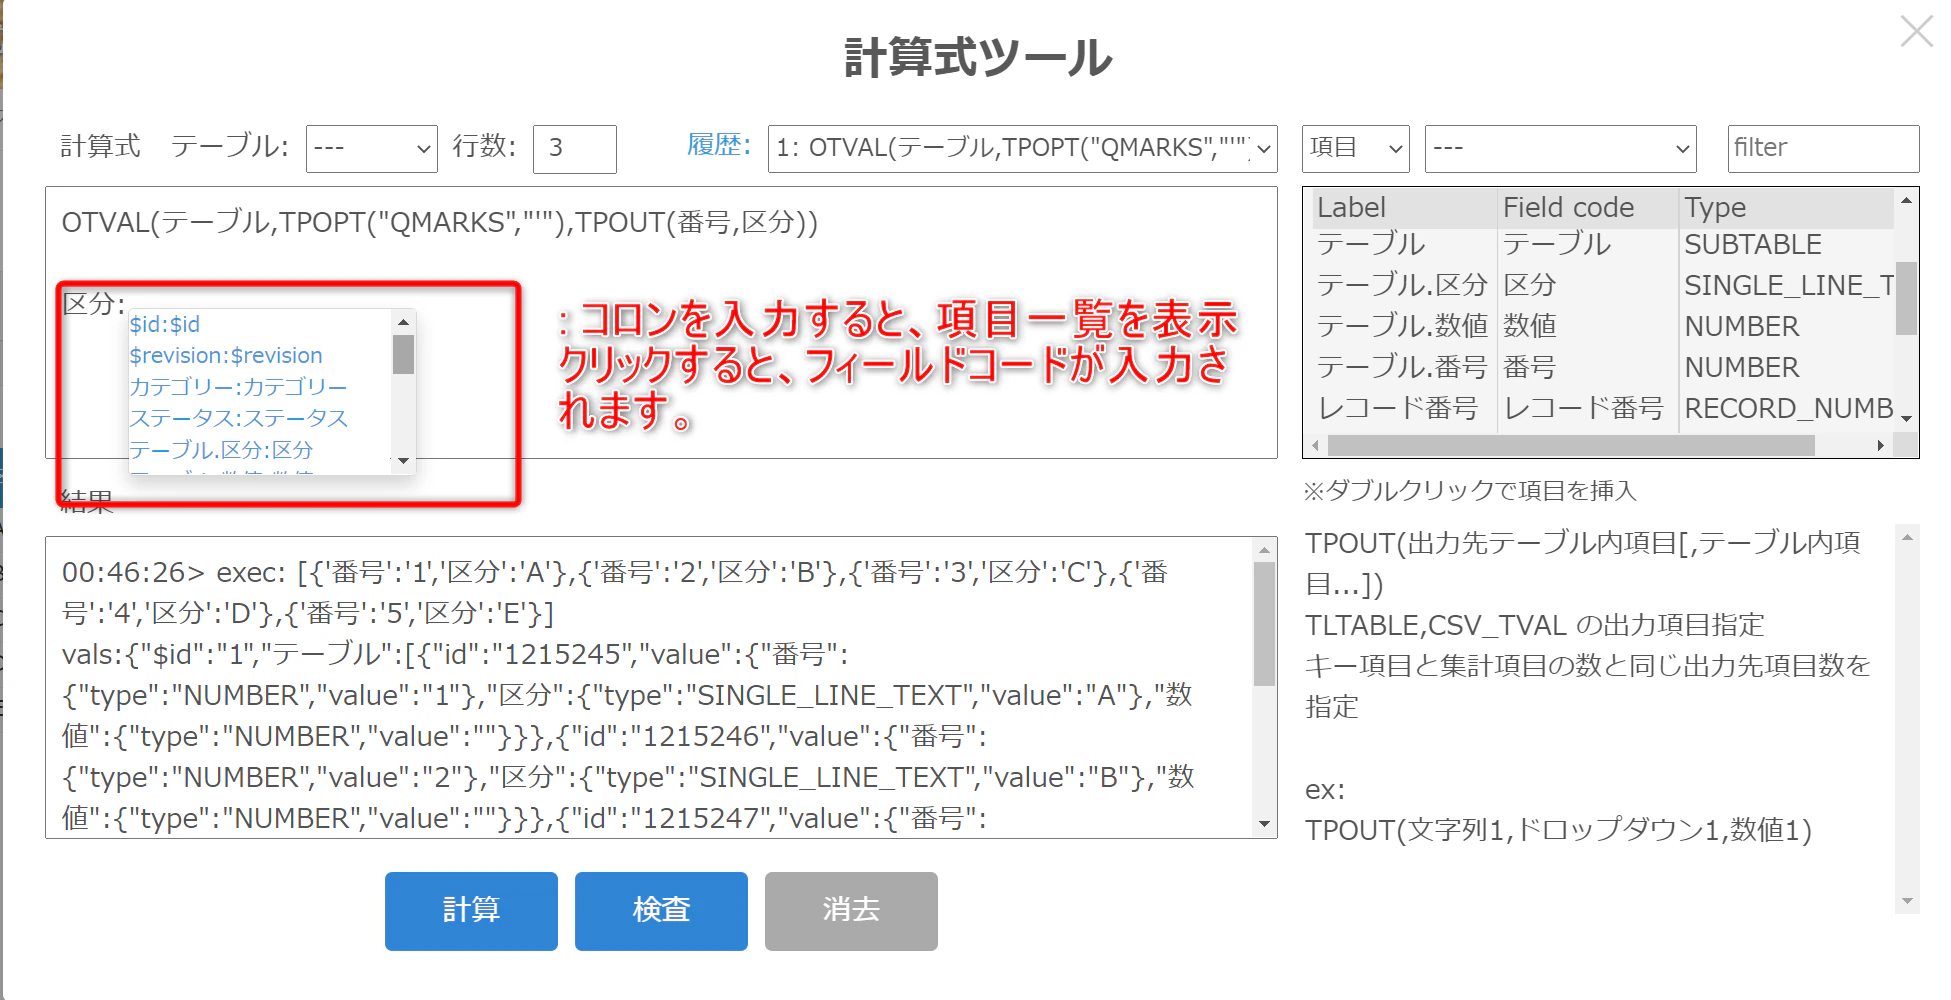This screenshot has height=1000, width=1951.
Task: Click the help panel scroll up arrow
Action: (x=1907, y=538)
